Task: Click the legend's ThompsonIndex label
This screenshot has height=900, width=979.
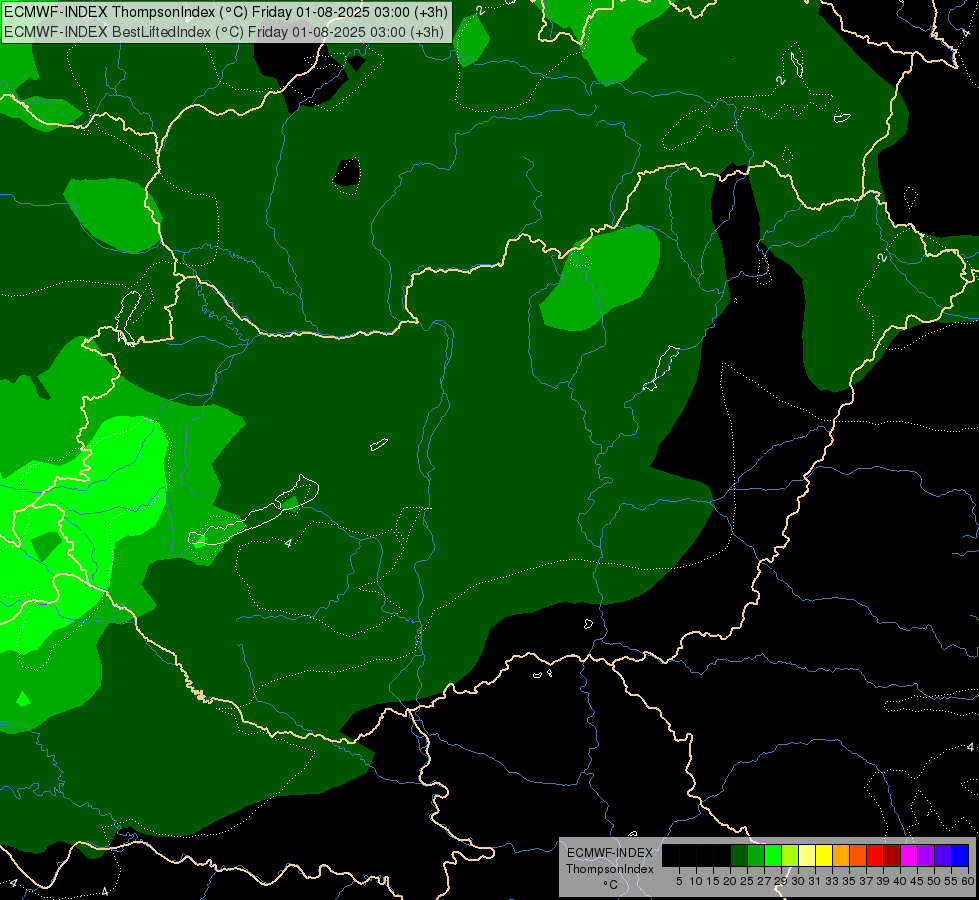Action: coord(610,869)
